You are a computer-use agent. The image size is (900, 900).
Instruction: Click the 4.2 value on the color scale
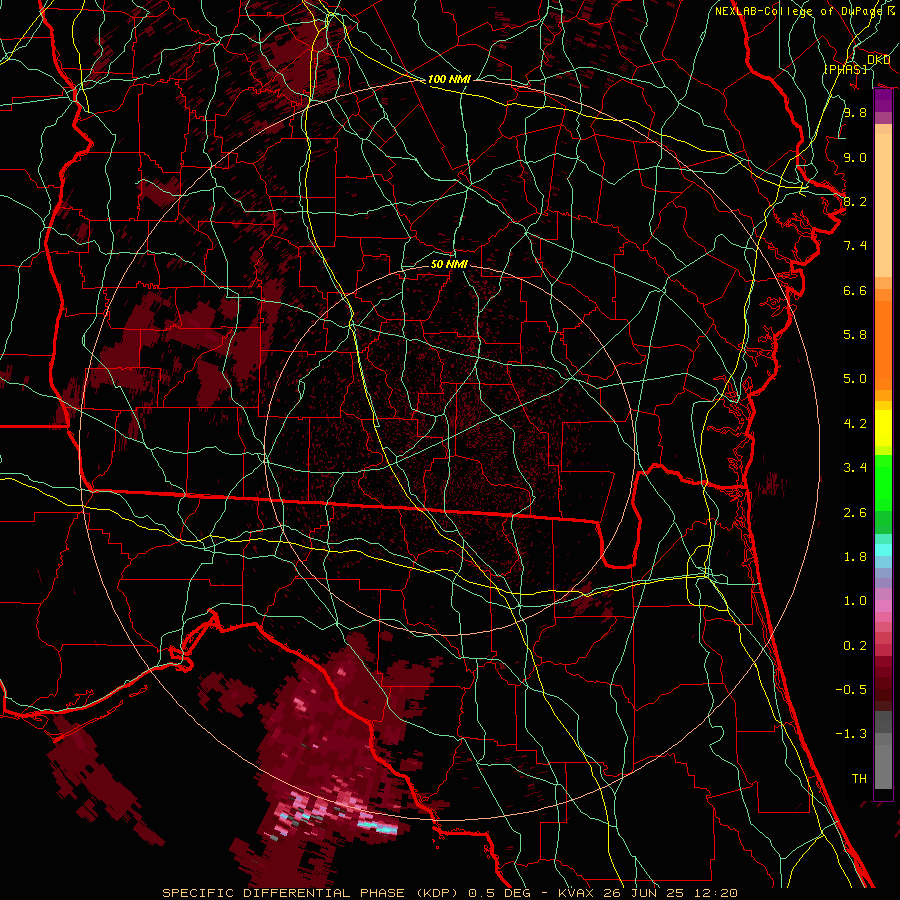[855, 424]
